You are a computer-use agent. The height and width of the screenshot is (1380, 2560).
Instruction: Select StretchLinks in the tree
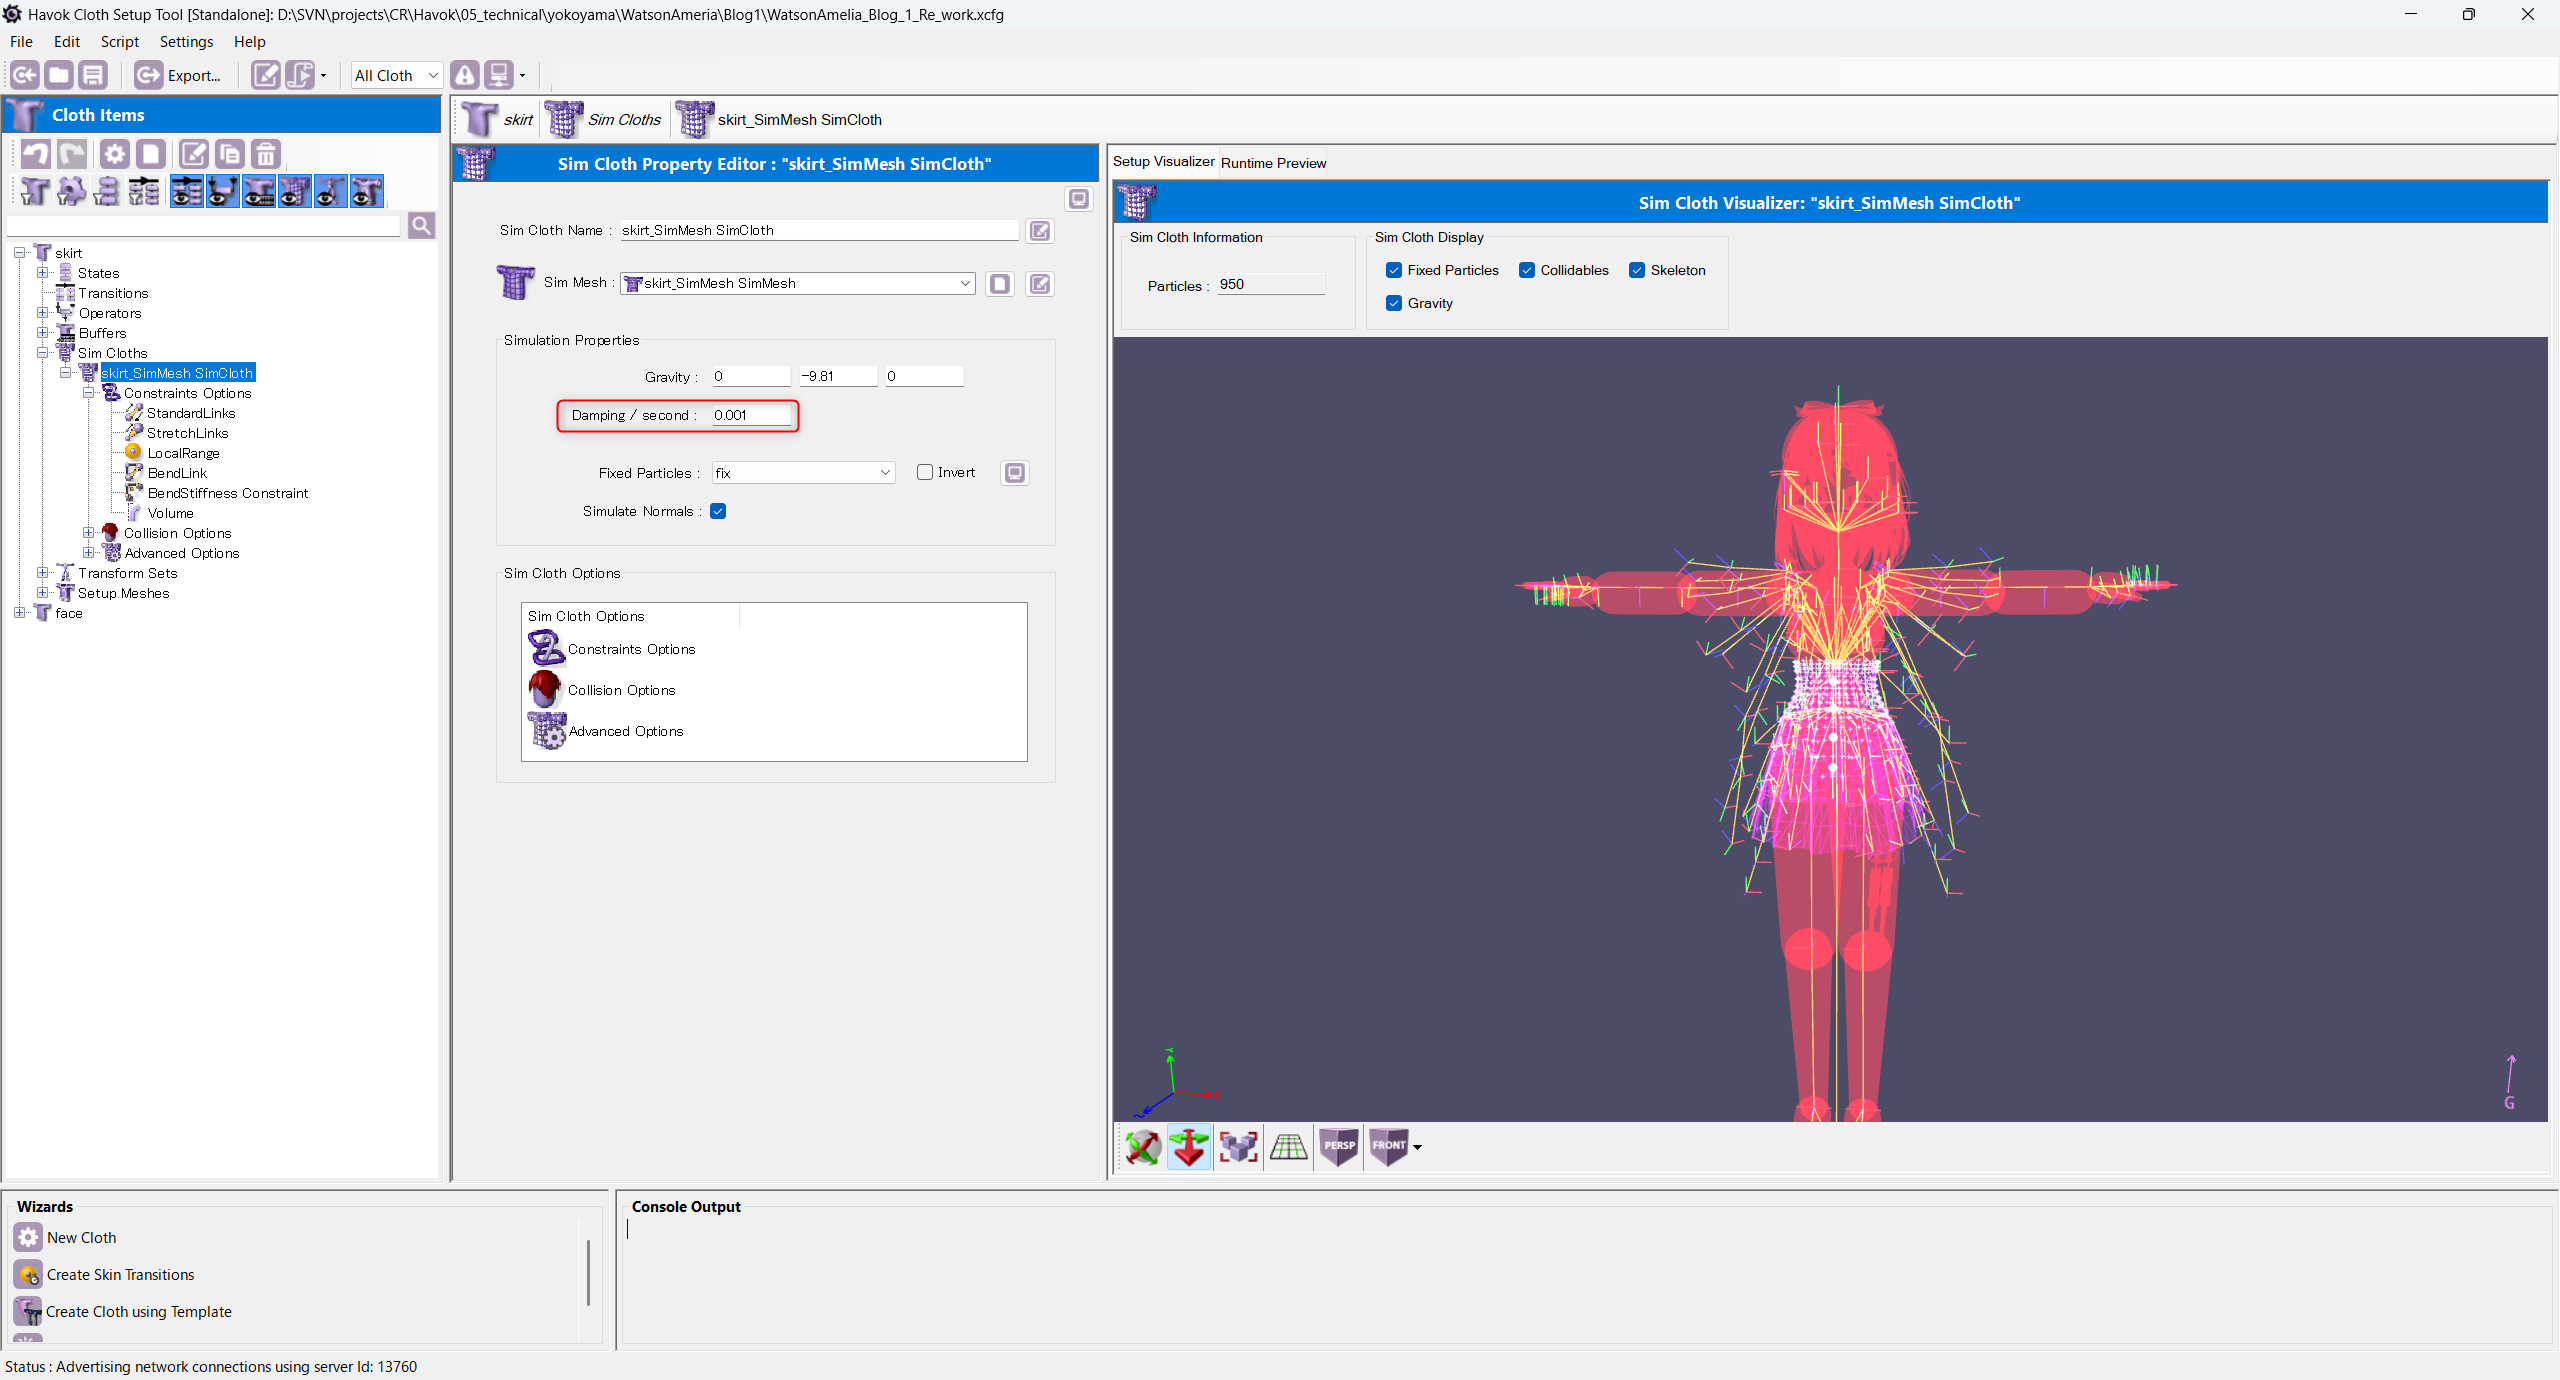[187, 433]
